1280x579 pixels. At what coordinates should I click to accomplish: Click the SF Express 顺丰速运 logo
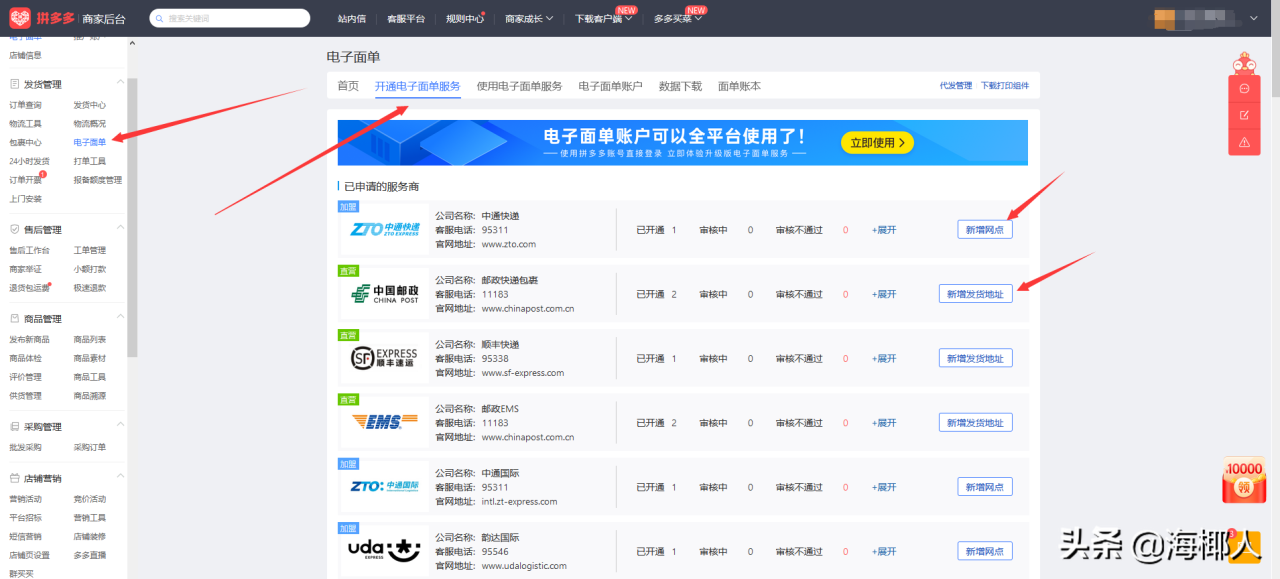381,357
